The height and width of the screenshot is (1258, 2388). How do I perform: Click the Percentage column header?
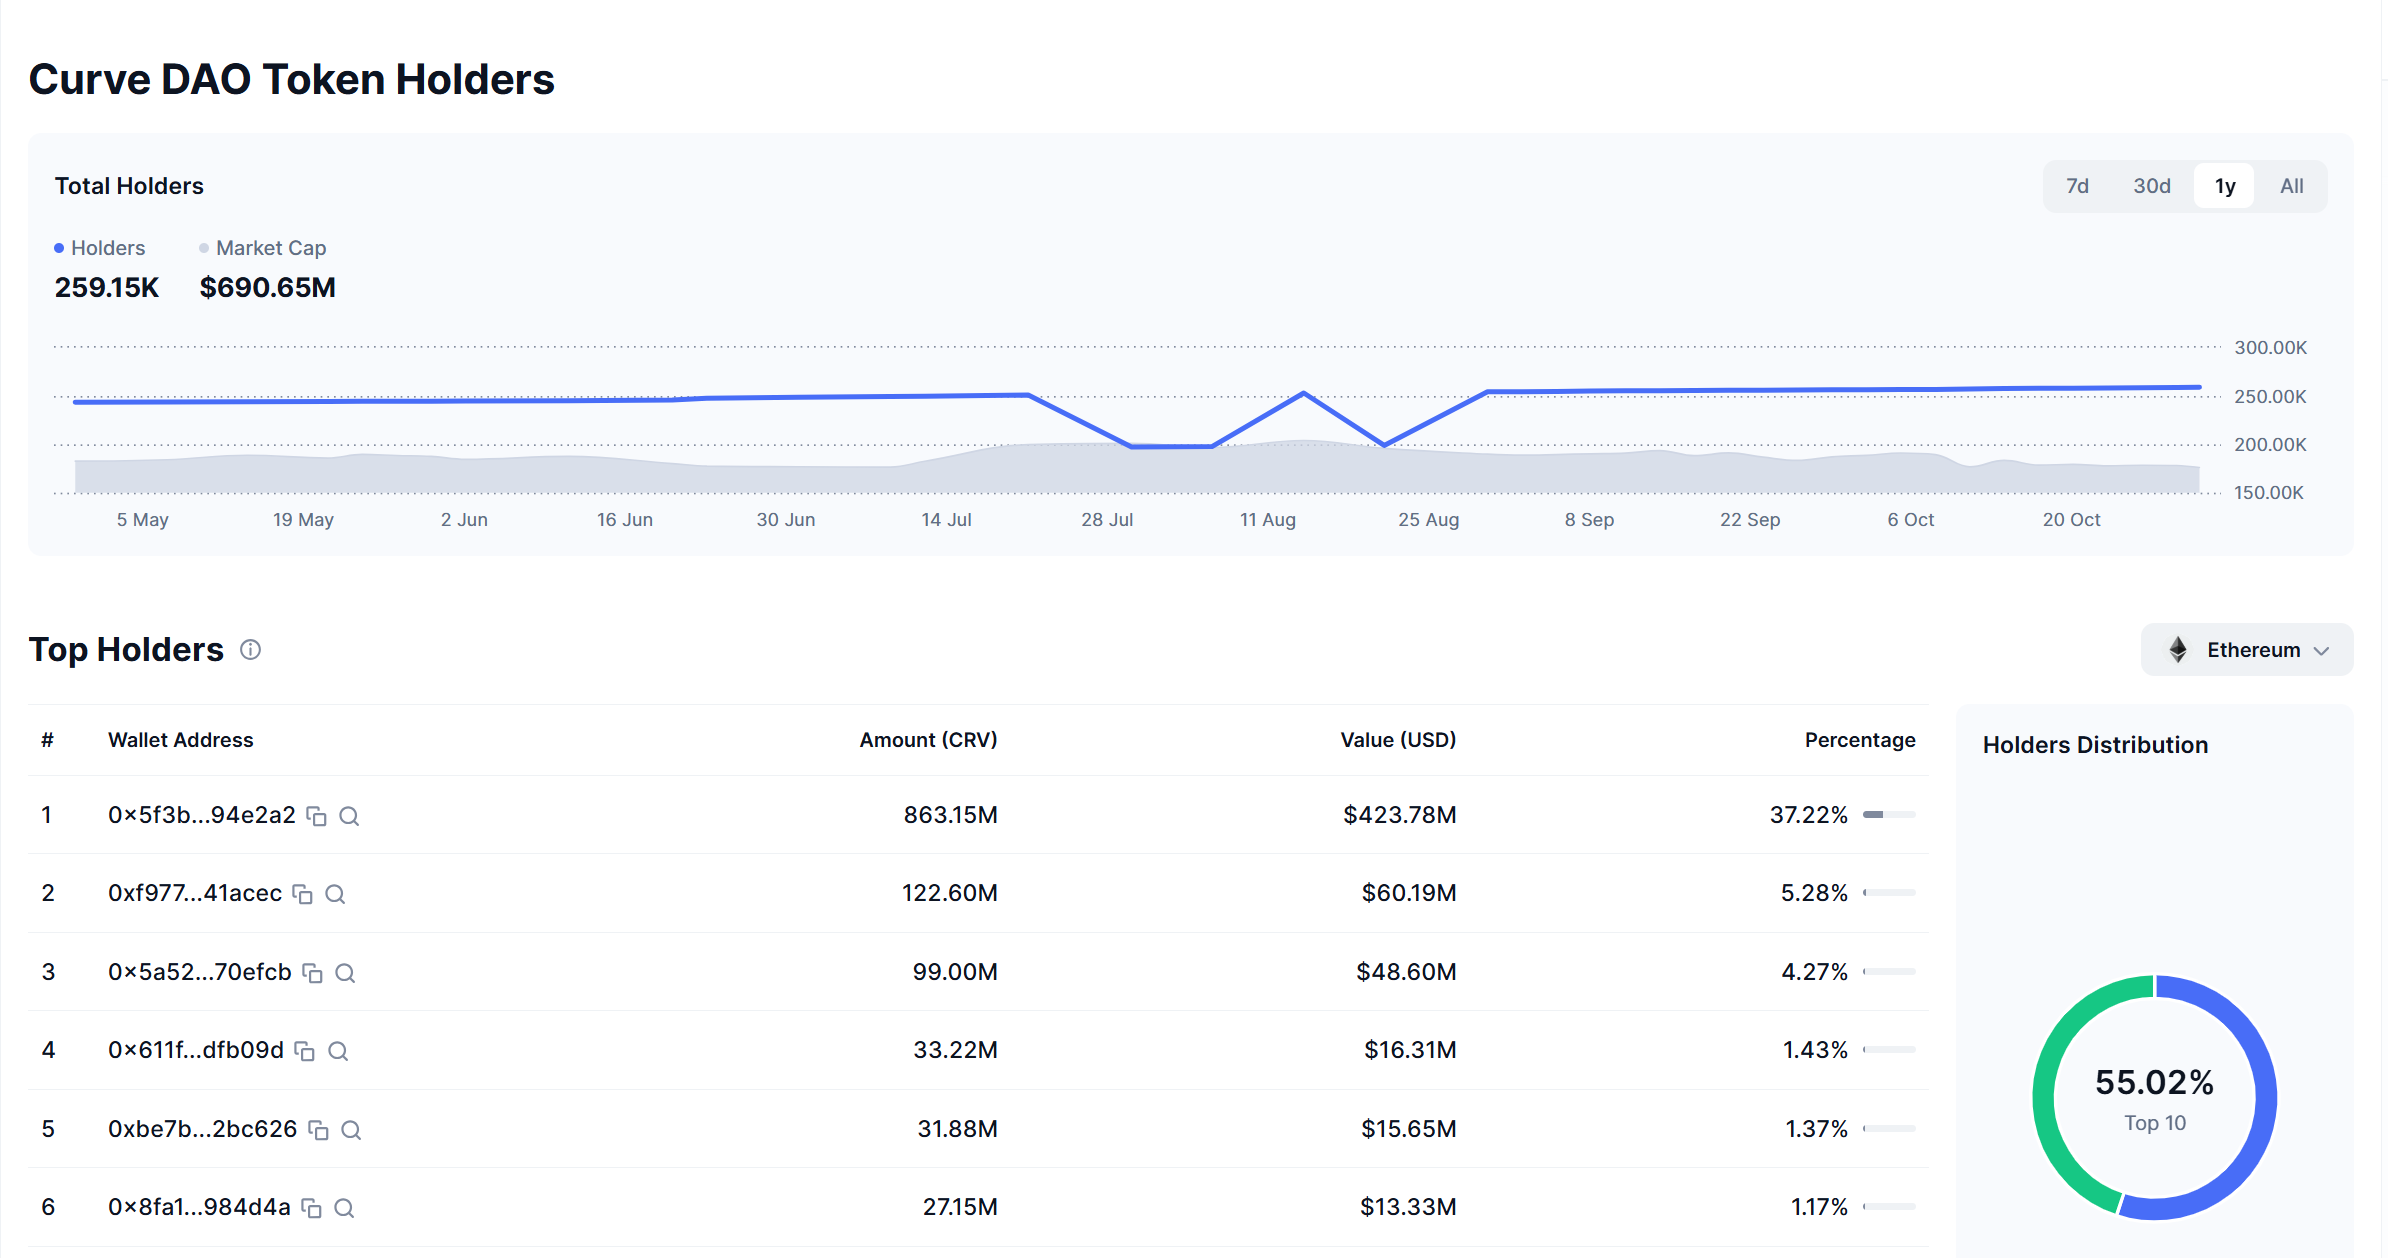coord(1859,740)
